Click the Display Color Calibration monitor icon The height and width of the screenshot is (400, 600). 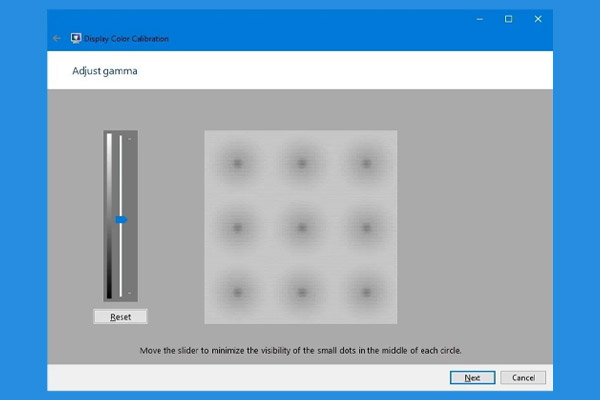pos(76,38)
